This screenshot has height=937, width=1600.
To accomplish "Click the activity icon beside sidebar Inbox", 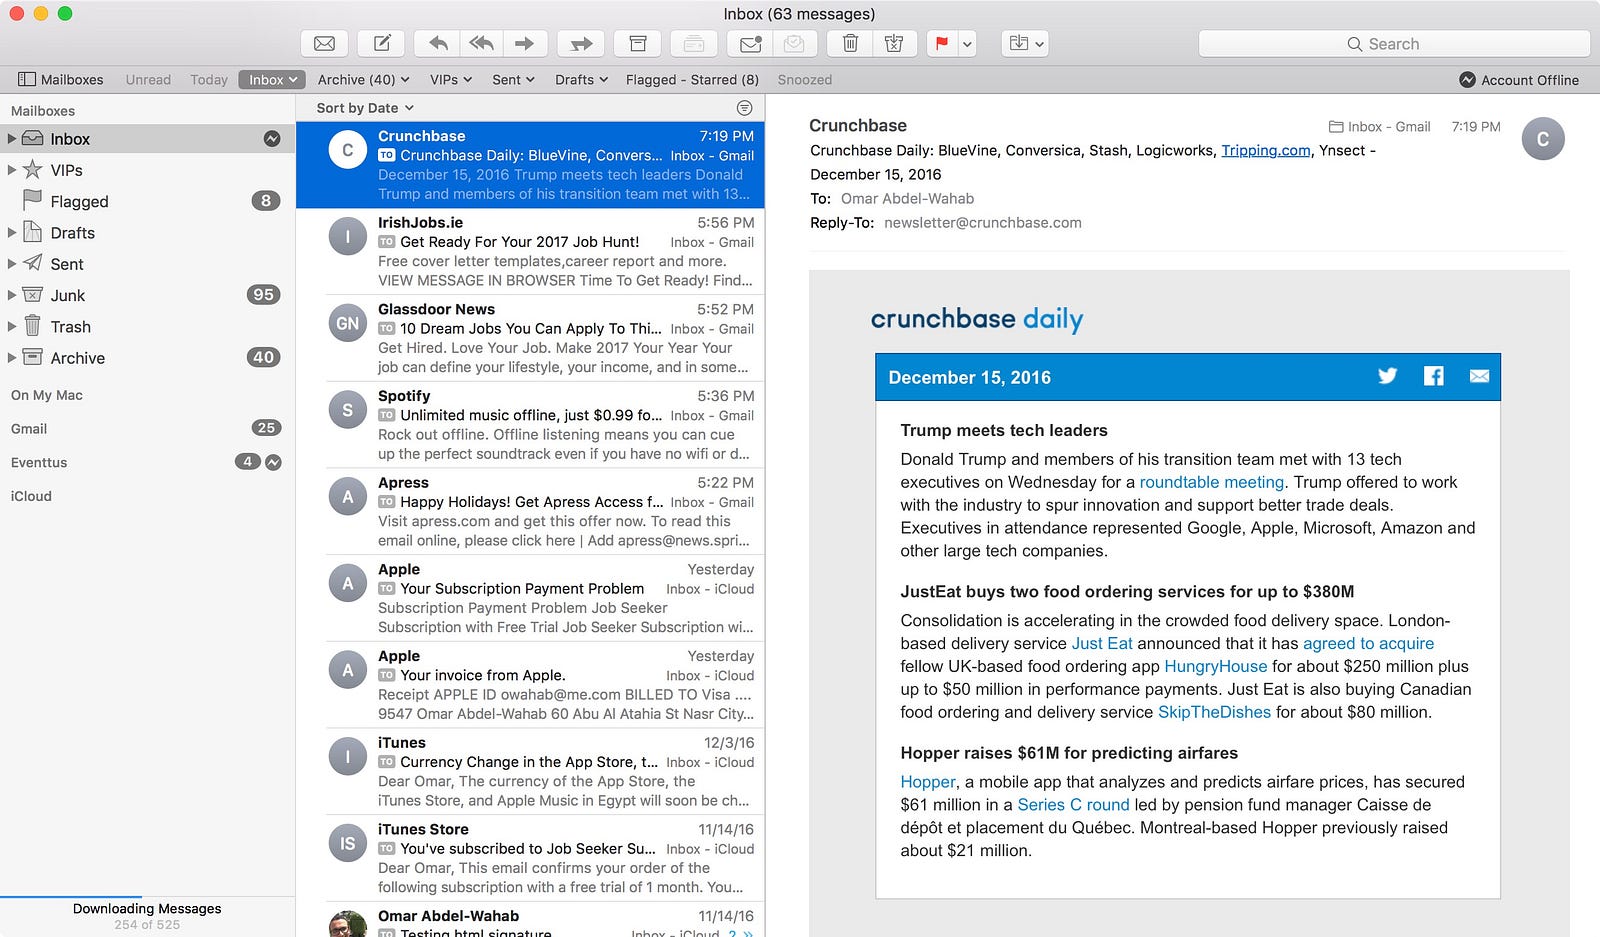I will click(x=271, y=139).
